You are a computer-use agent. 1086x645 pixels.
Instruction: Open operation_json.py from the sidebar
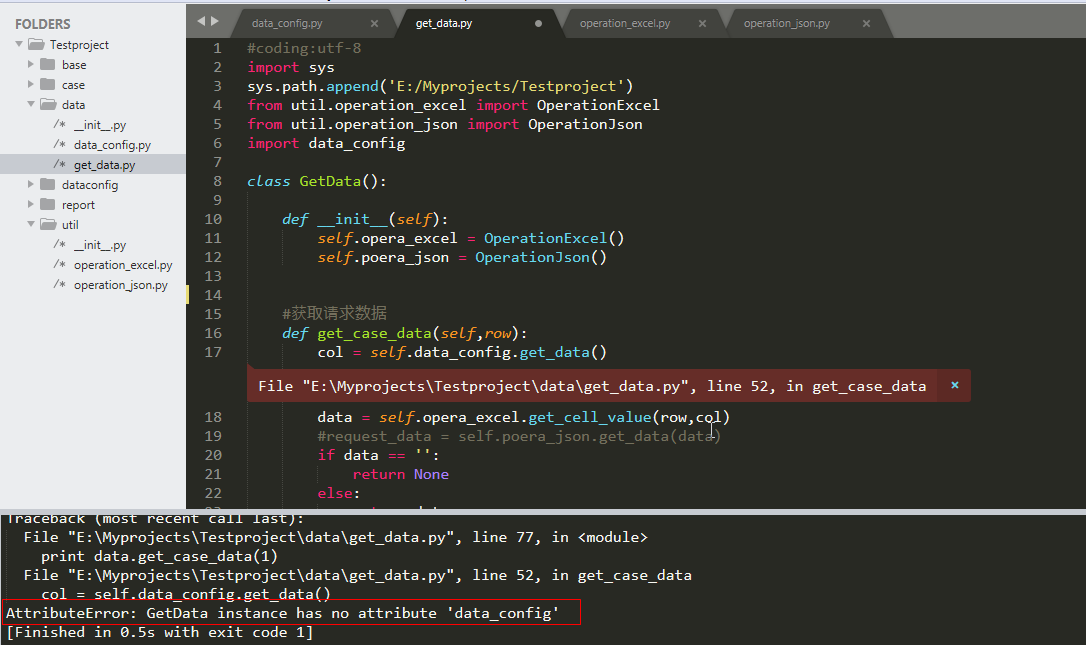tap(120, 285)
